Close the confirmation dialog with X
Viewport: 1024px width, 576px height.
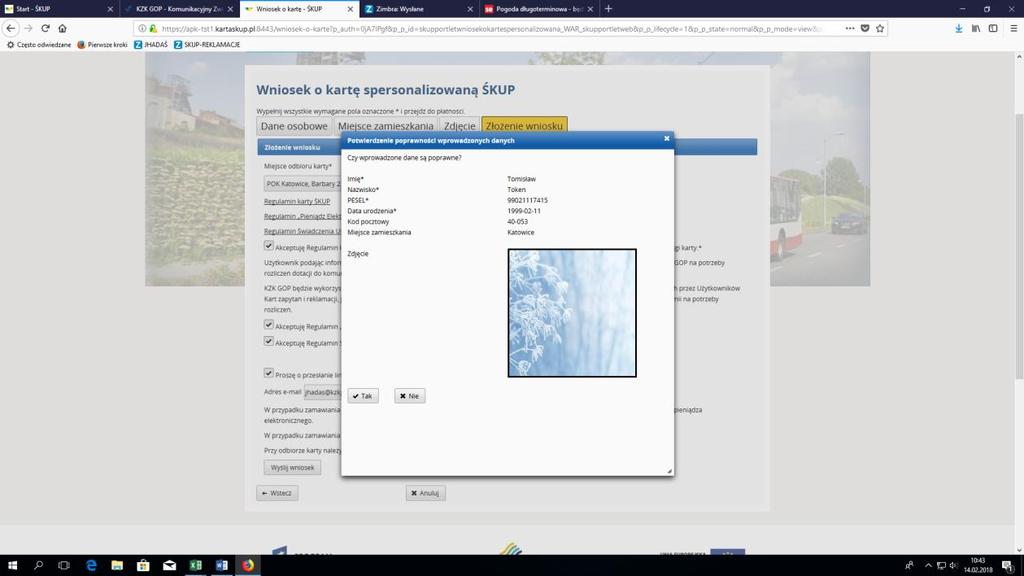point(666,138)
